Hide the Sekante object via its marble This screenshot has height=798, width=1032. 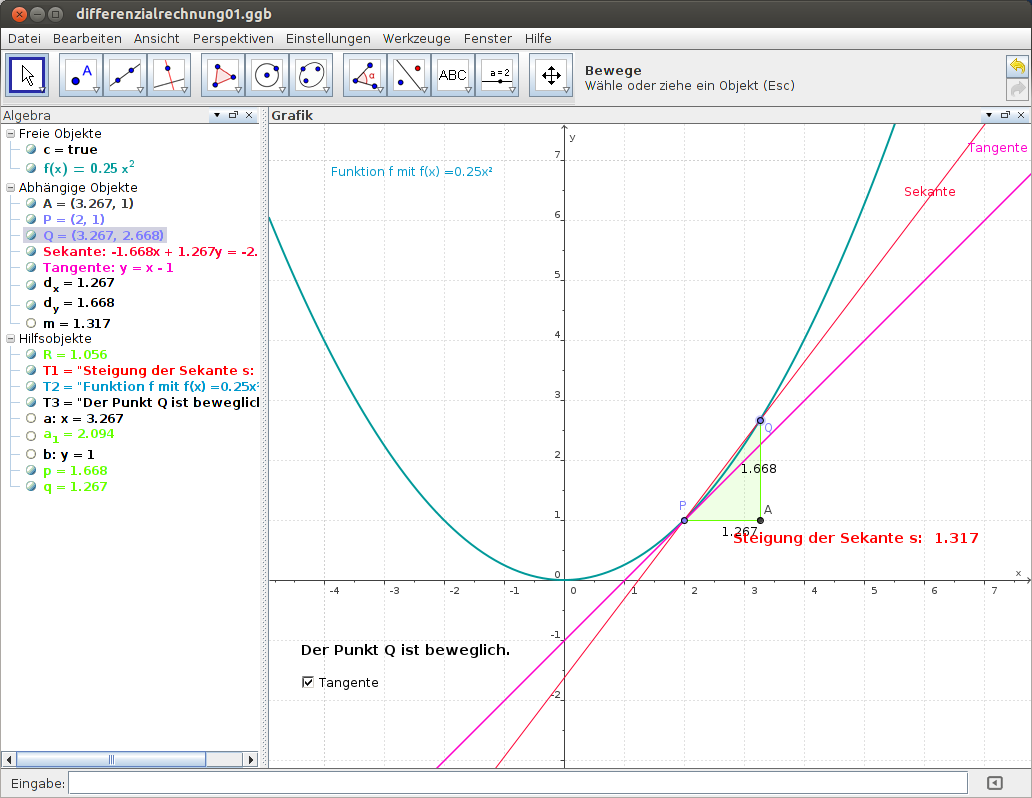(x=30, y=251)
